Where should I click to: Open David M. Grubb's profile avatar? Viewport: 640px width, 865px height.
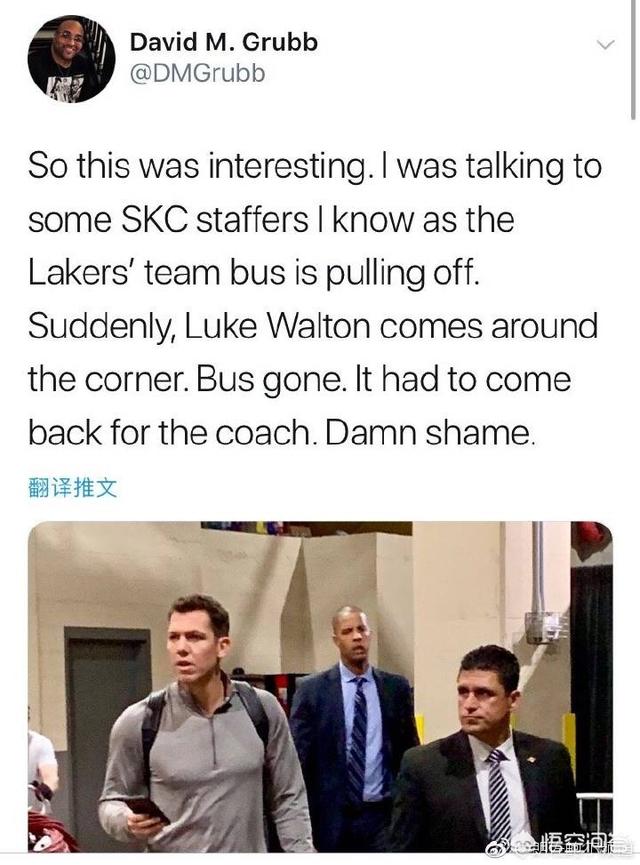tap(71, 59)
